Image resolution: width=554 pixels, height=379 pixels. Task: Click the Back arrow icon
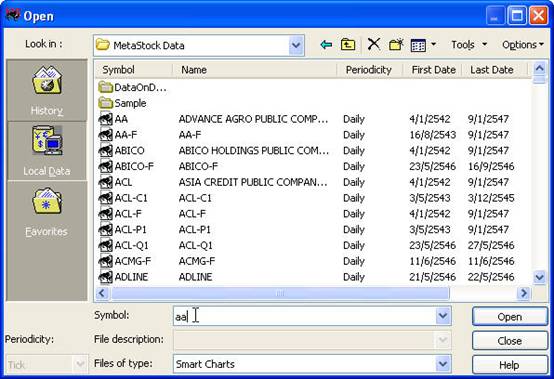coord(326,45)
